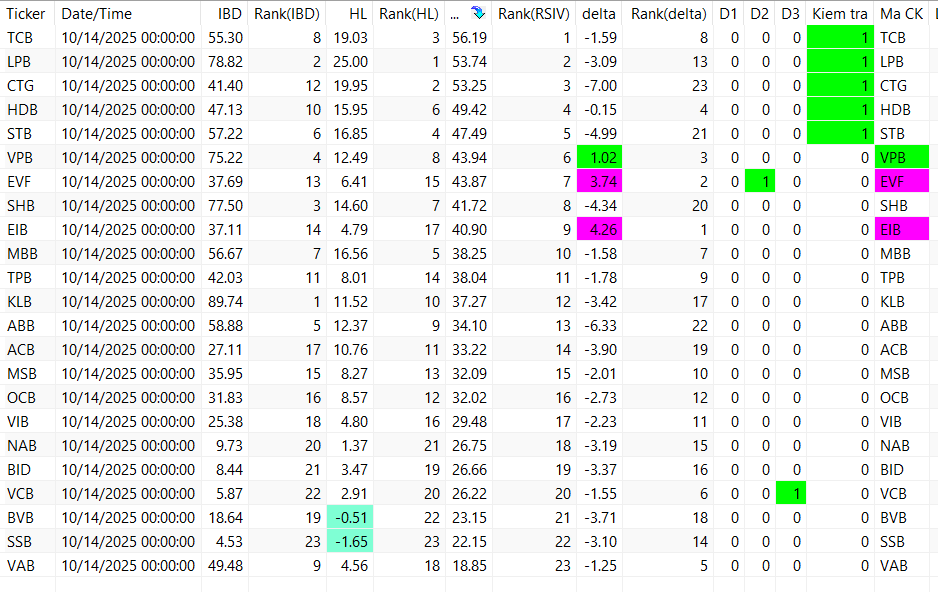Select HDB in the Ticker column
The height and width of the screenshot is (592, 938).
point(22,109)
